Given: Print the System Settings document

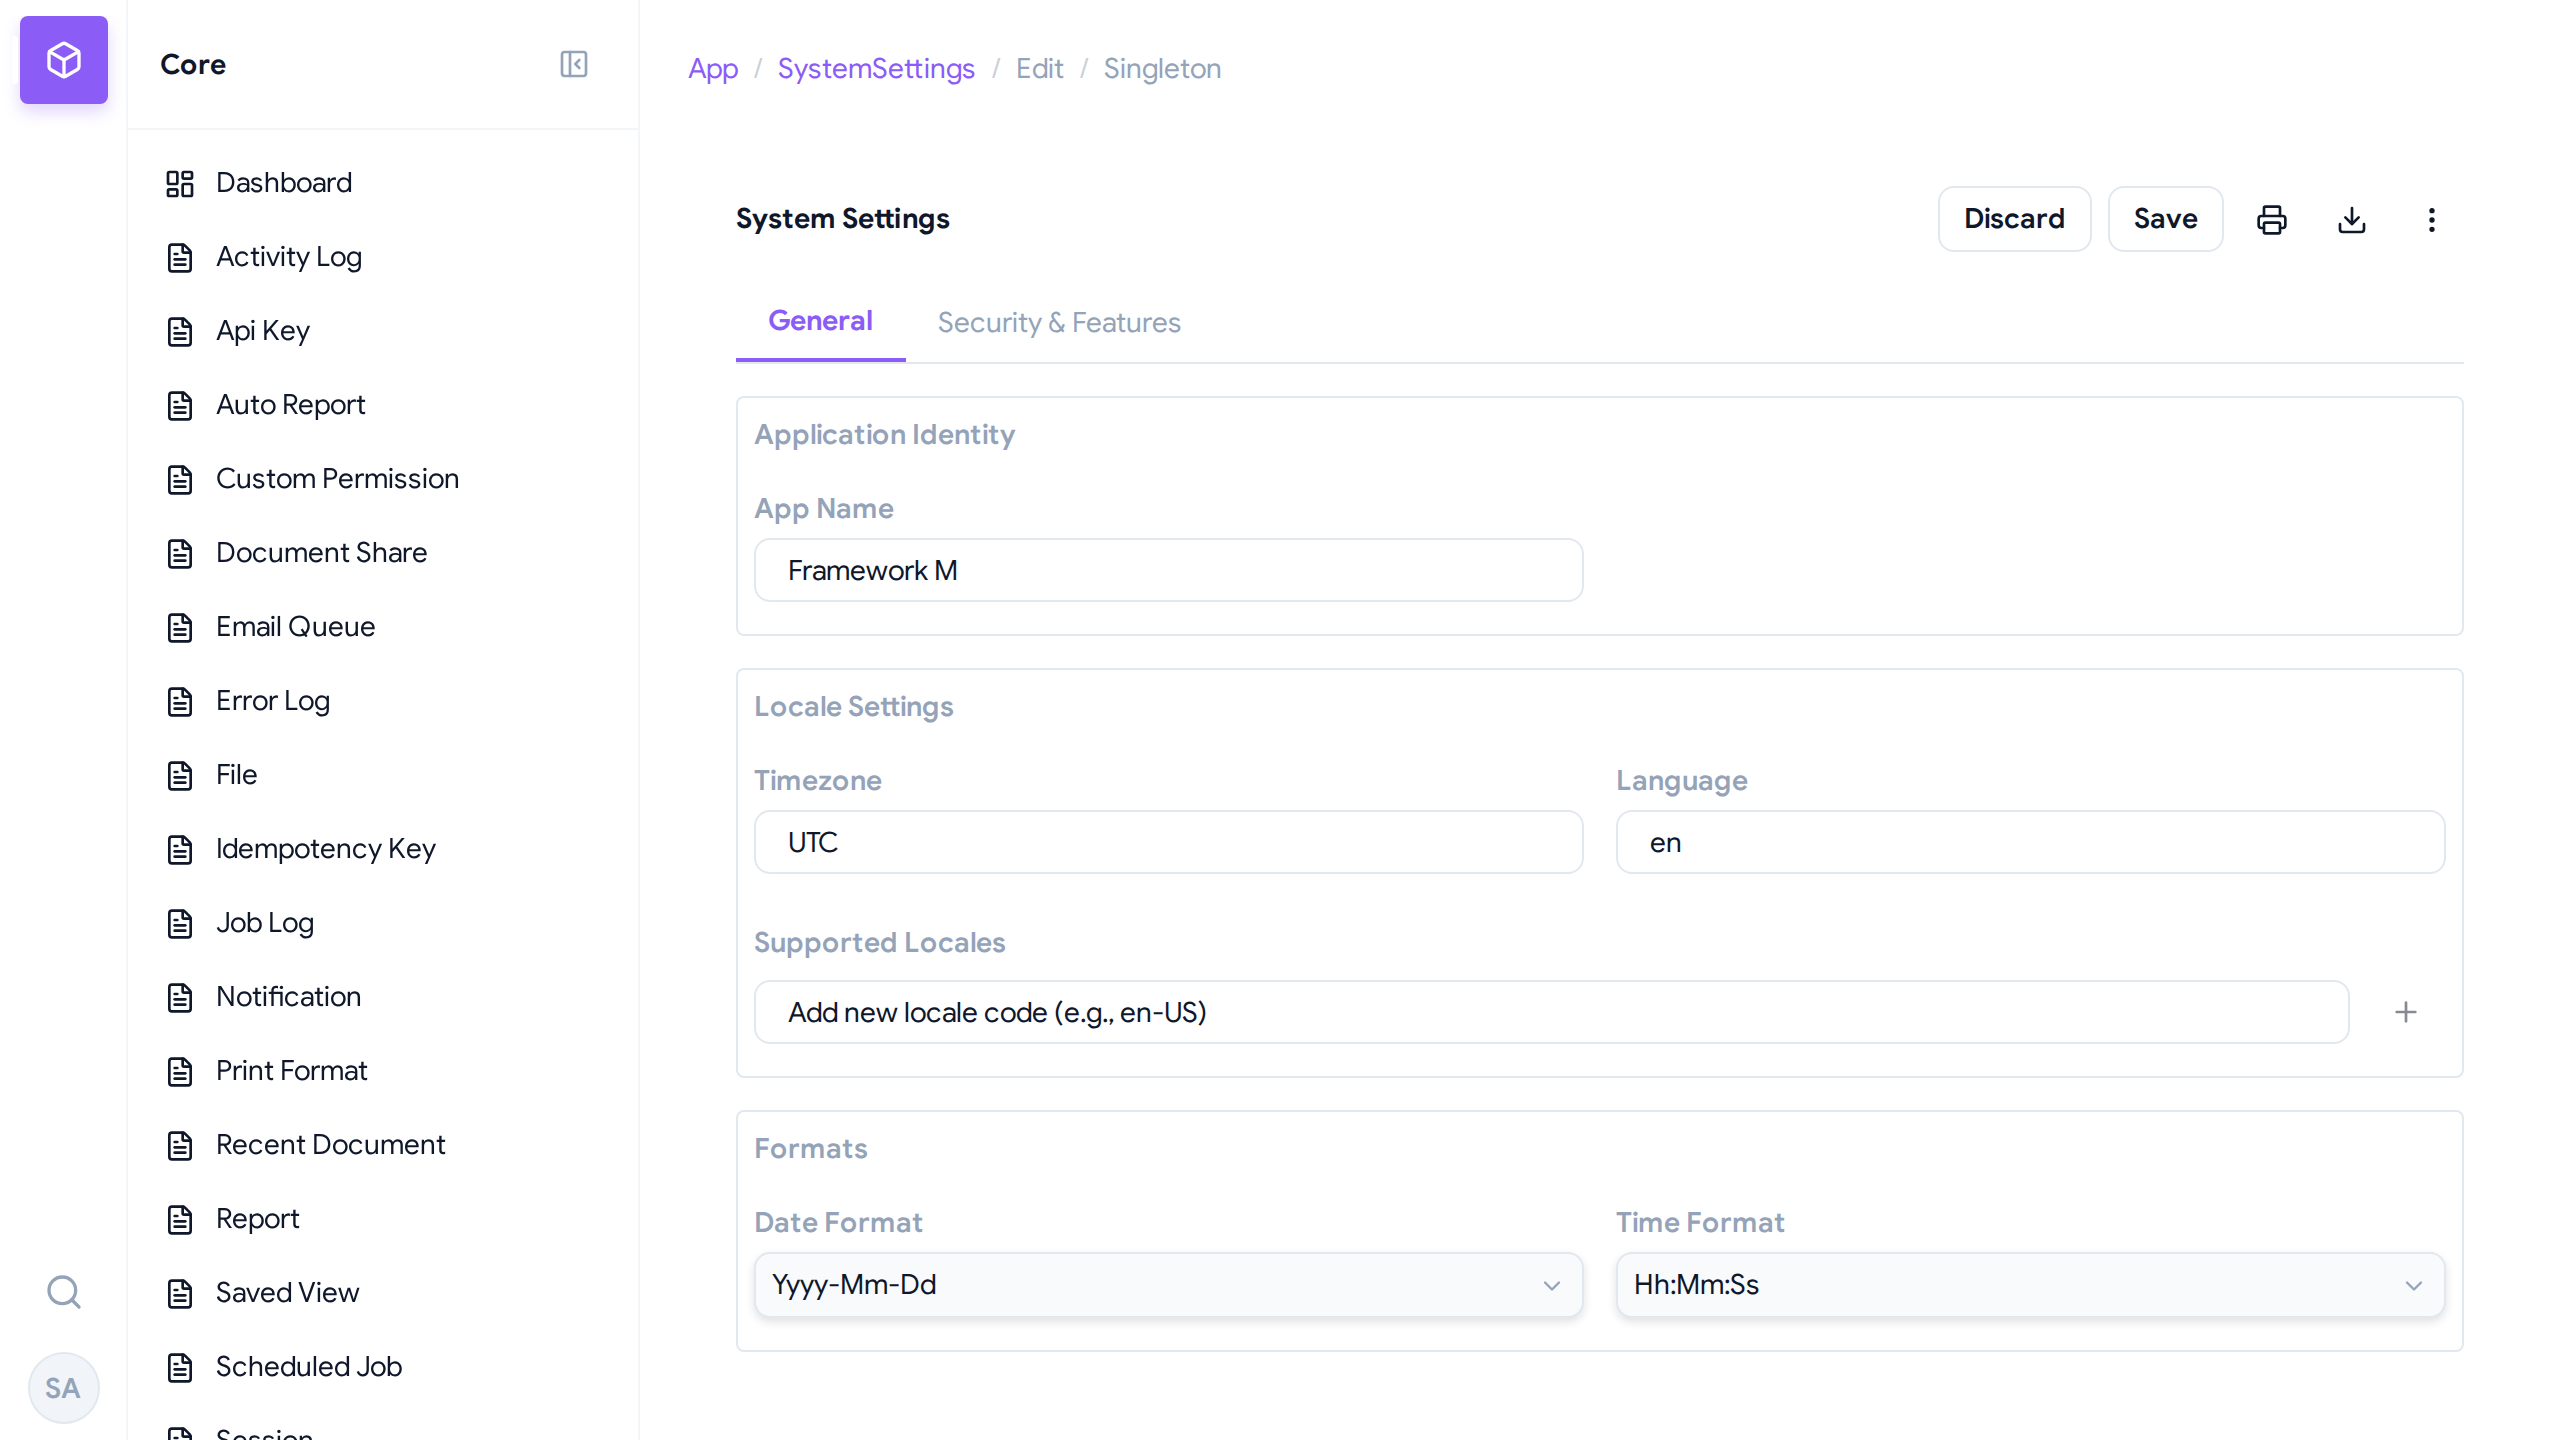Looking at the screenshot, I should click(x=2272, y=219).
